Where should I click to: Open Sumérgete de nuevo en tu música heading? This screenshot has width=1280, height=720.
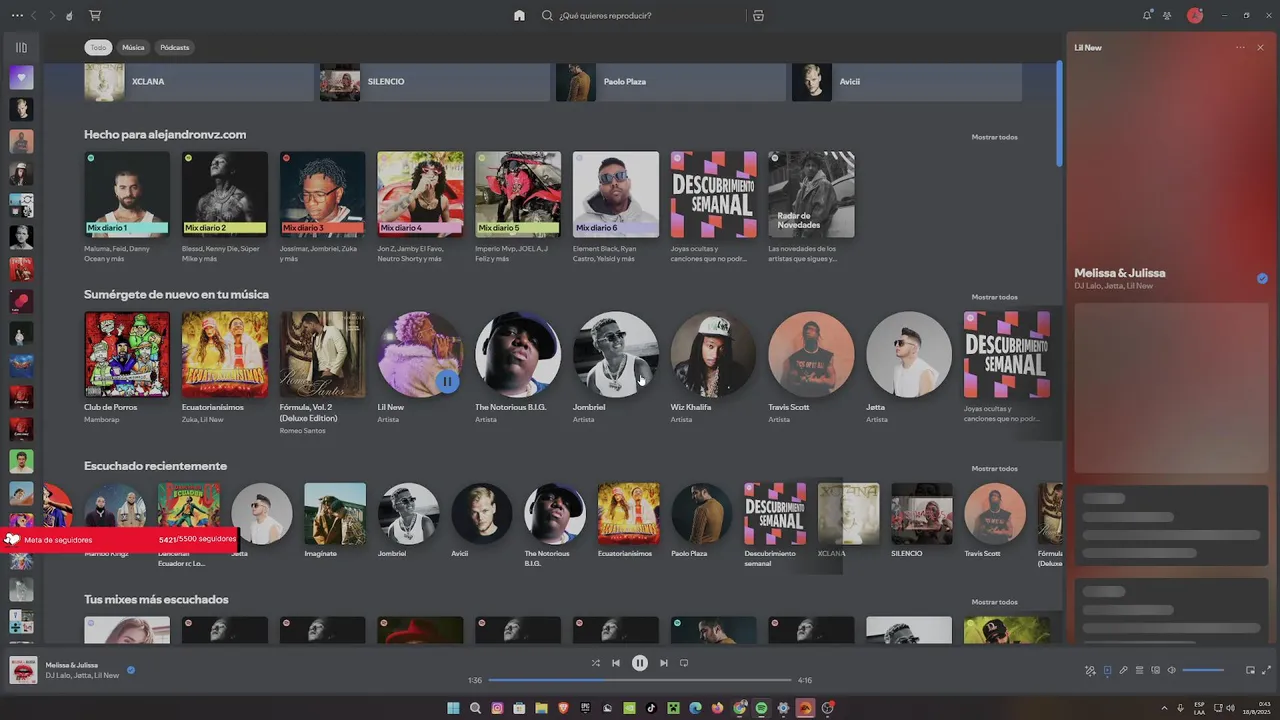tap(176, 295)
